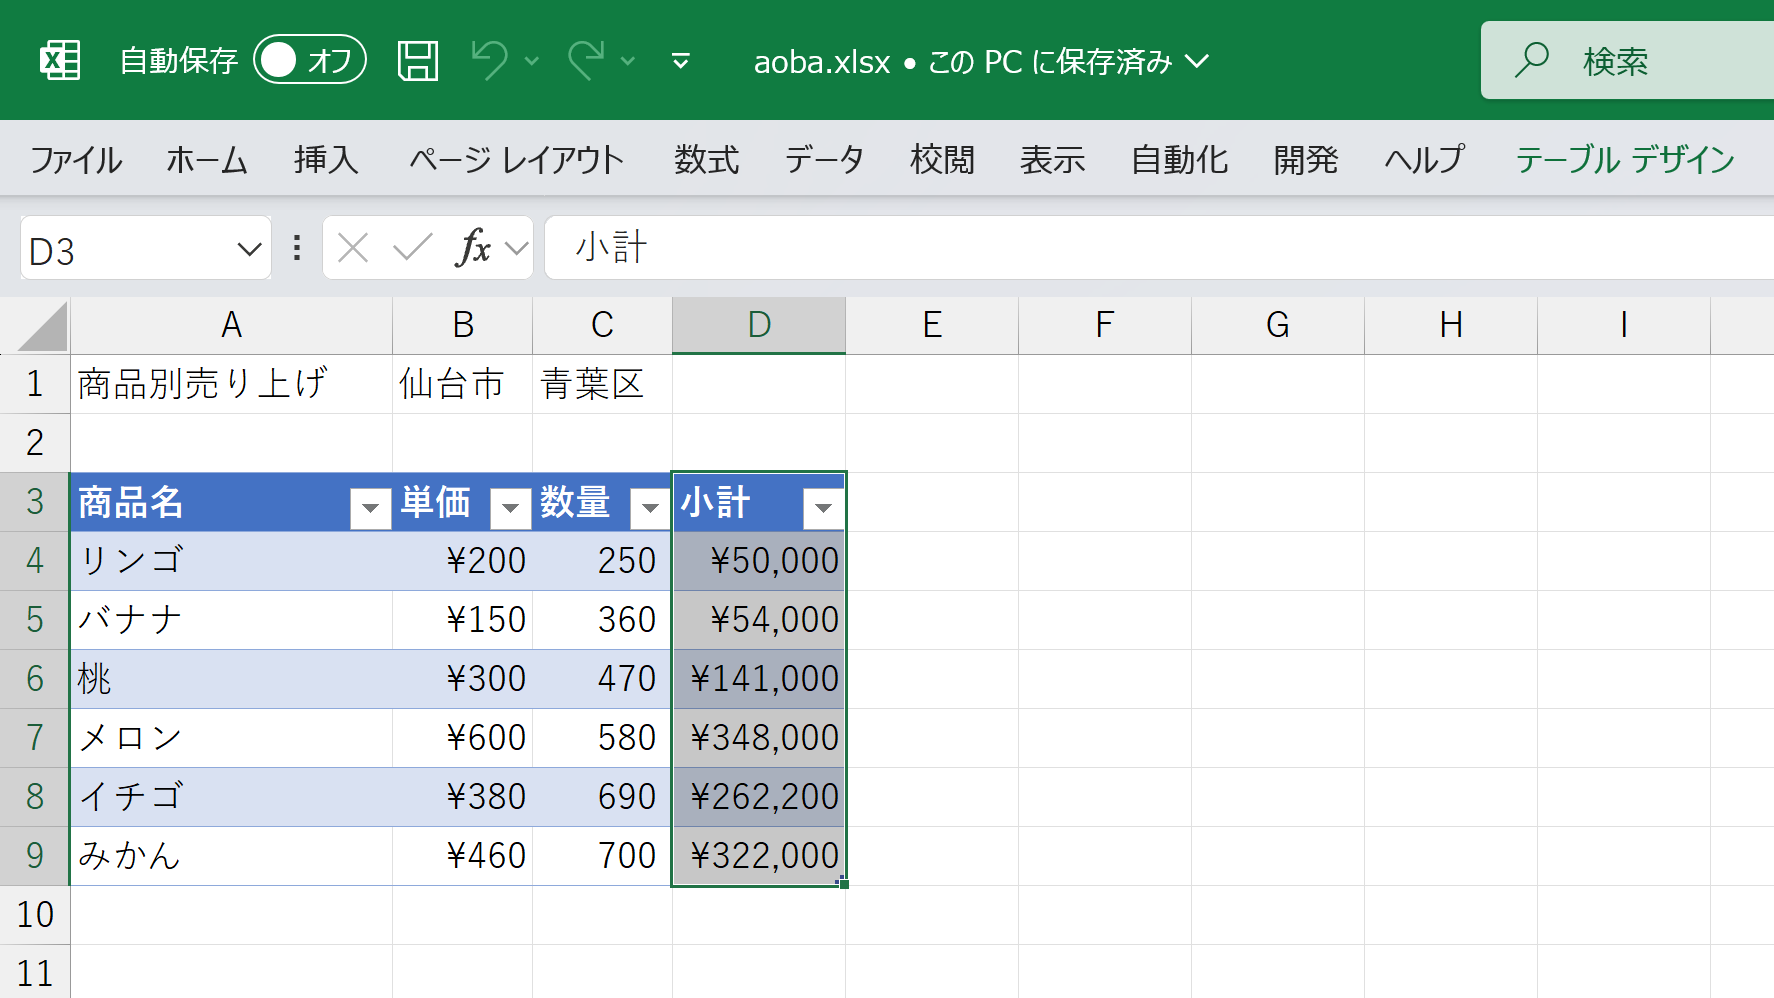Click the quantity cell 470
The height and width of the screenshot is (998, 1774).
click(x=602, y=679)
